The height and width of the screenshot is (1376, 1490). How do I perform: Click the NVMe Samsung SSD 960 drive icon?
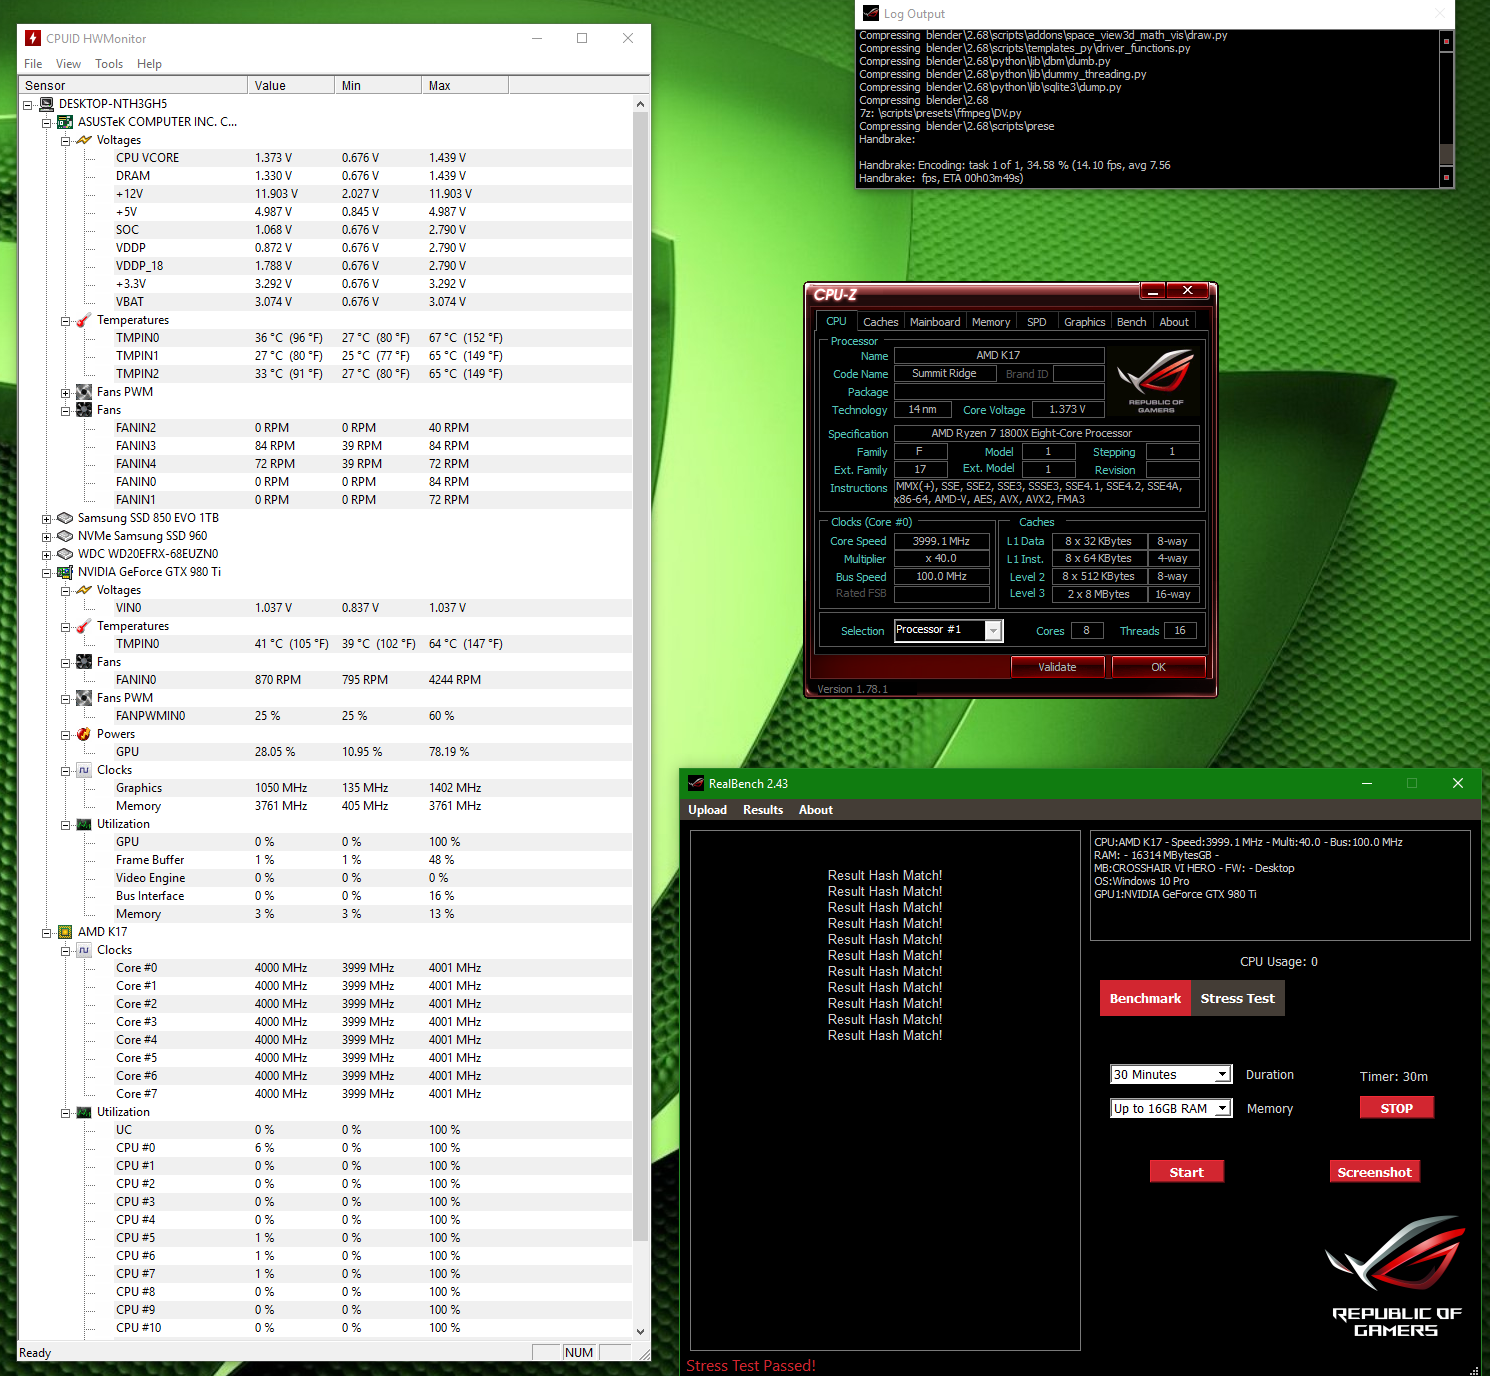[65, 536]
